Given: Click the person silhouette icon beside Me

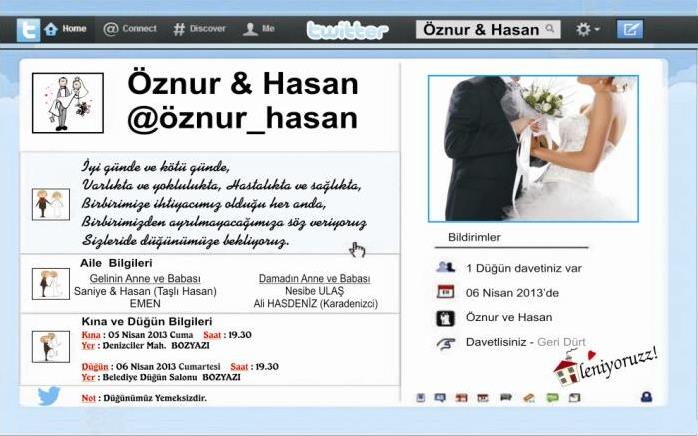Looking at the screenshot, I should pyautogui.click(x=250, y=29).
